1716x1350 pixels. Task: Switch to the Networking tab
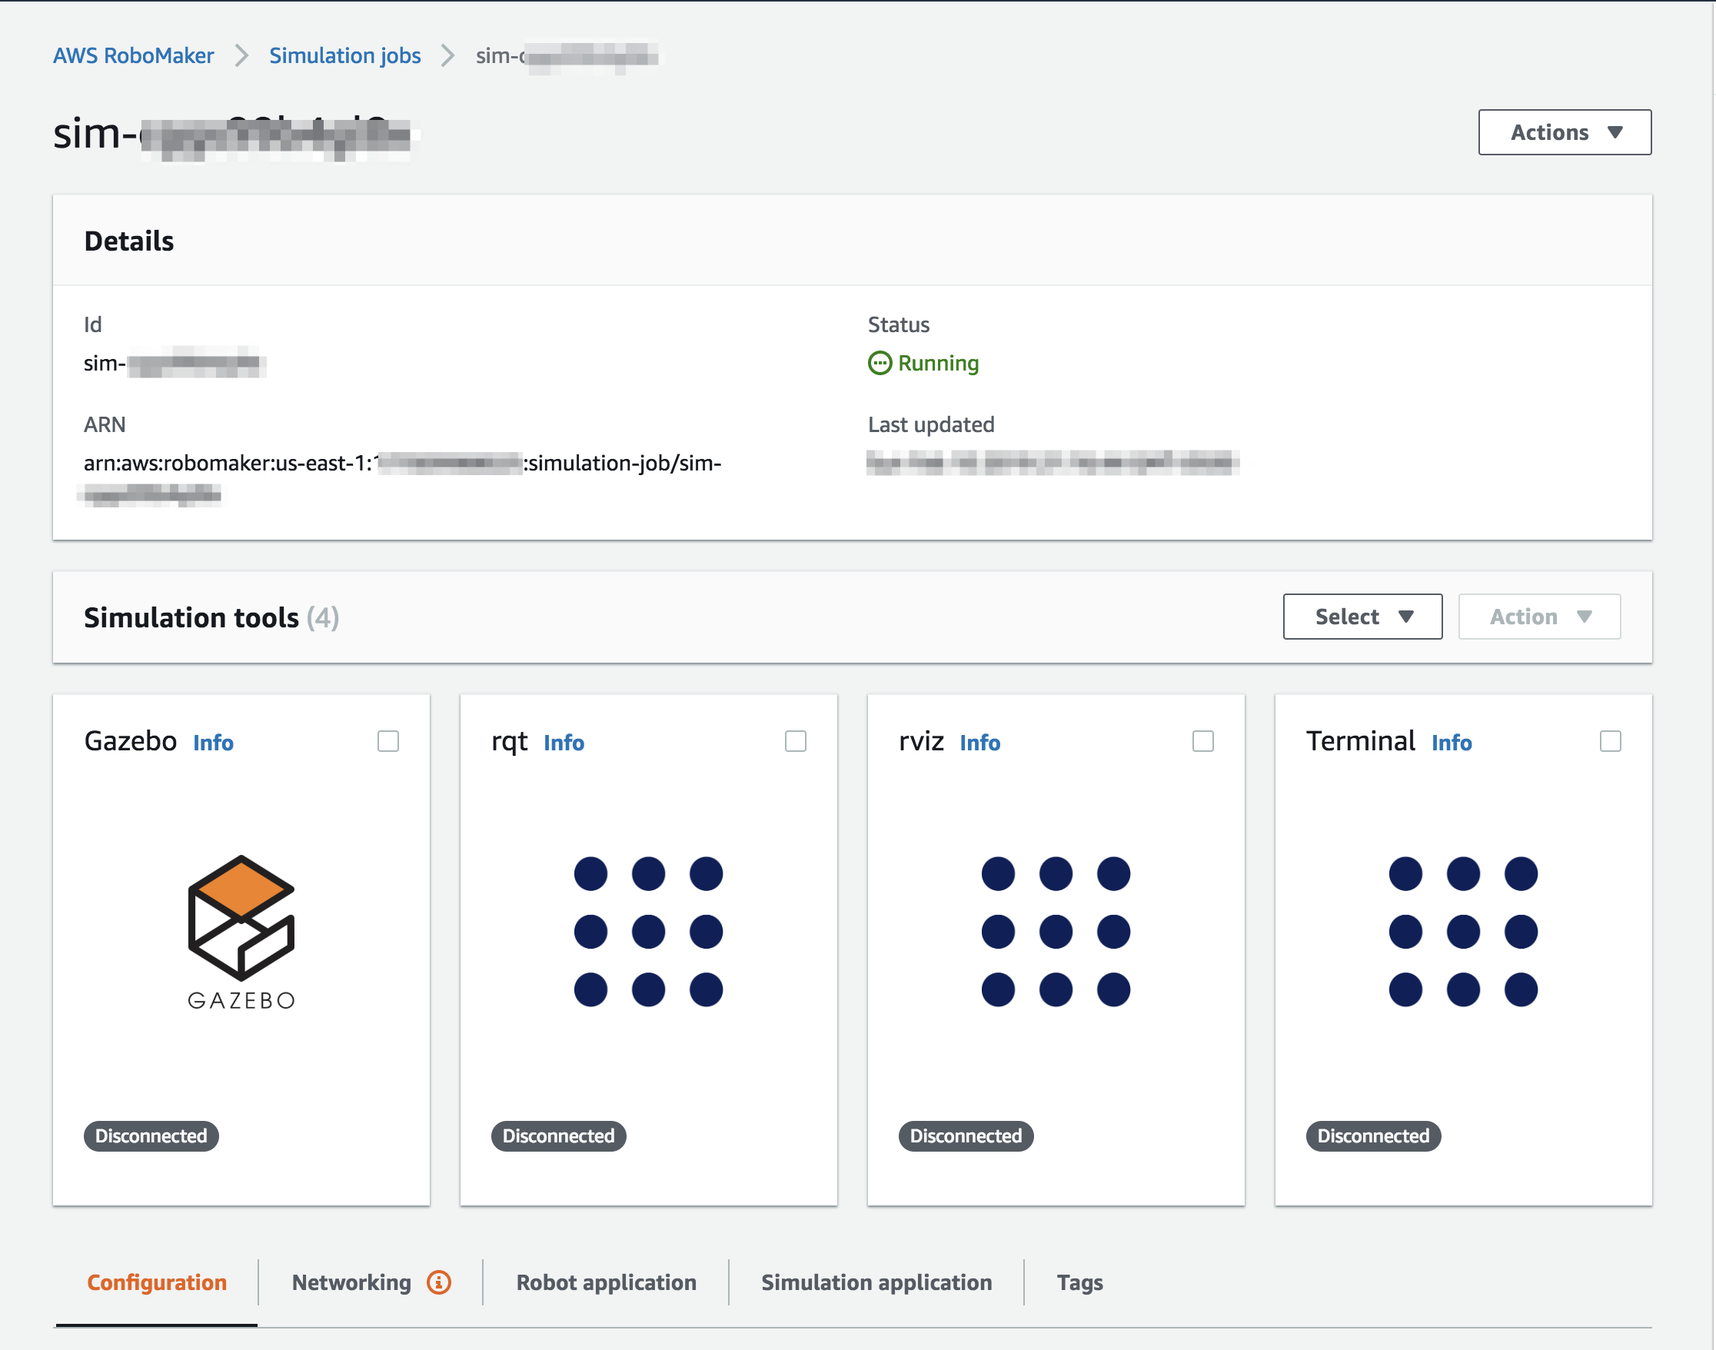pyautogui.click(x=351, y=1282)
